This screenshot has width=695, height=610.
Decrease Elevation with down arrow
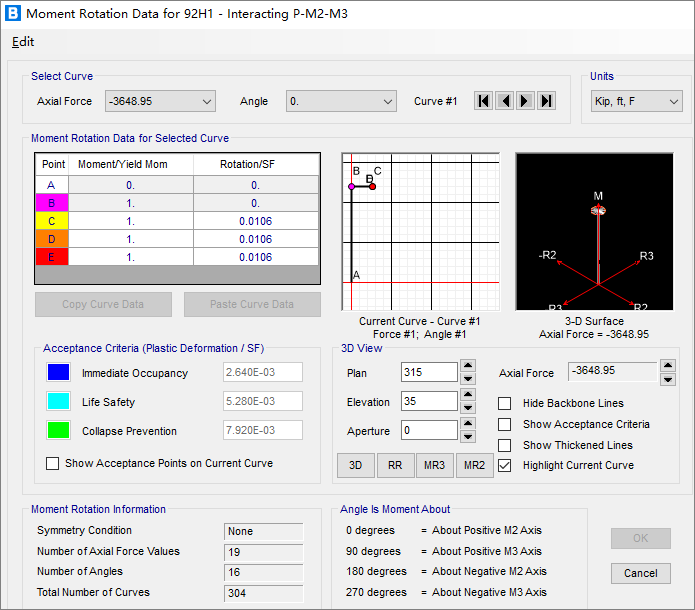pyautogui.click(x=468, y=407)
